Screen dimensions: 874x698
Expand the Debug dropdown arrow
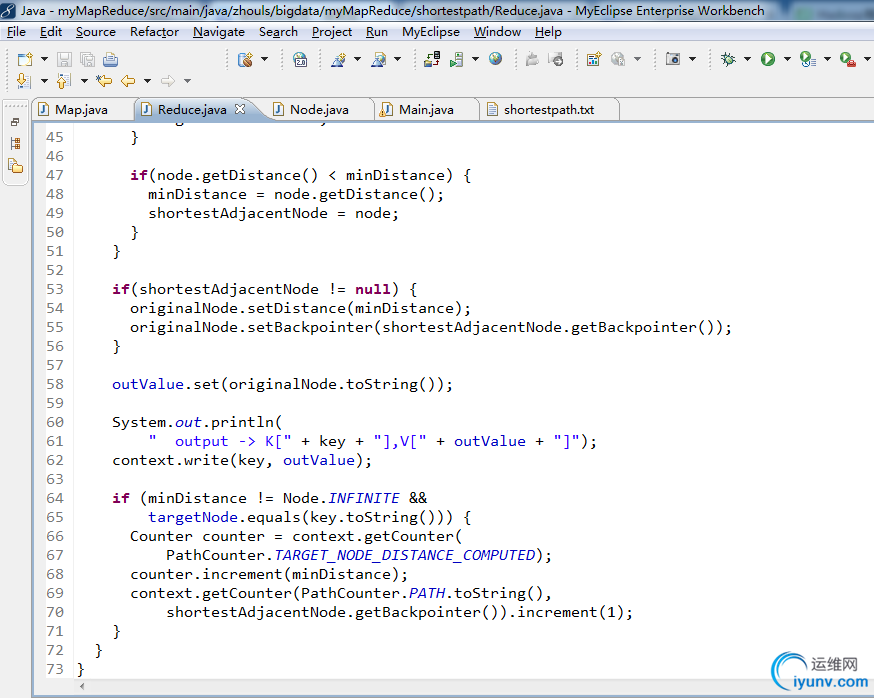747,59
